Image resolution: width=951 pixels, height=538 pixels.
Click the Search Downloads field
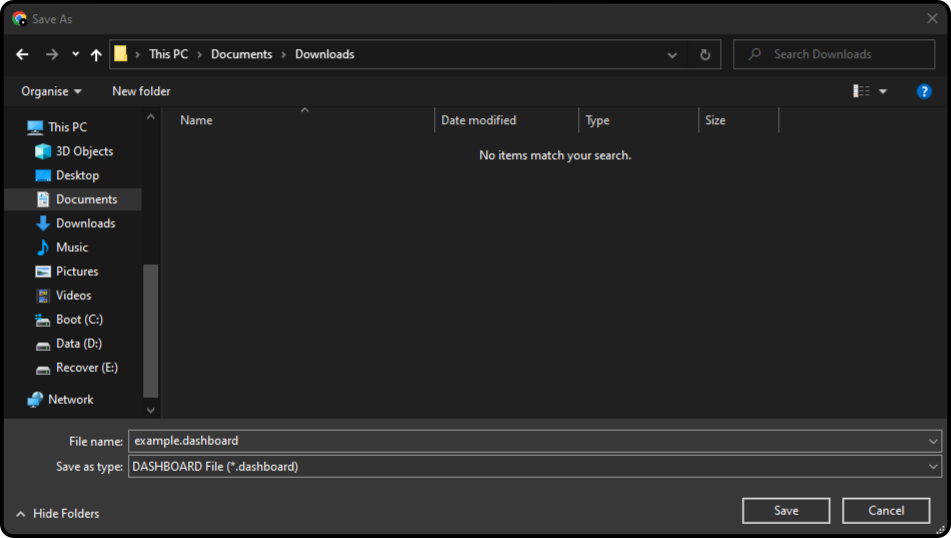834,54
